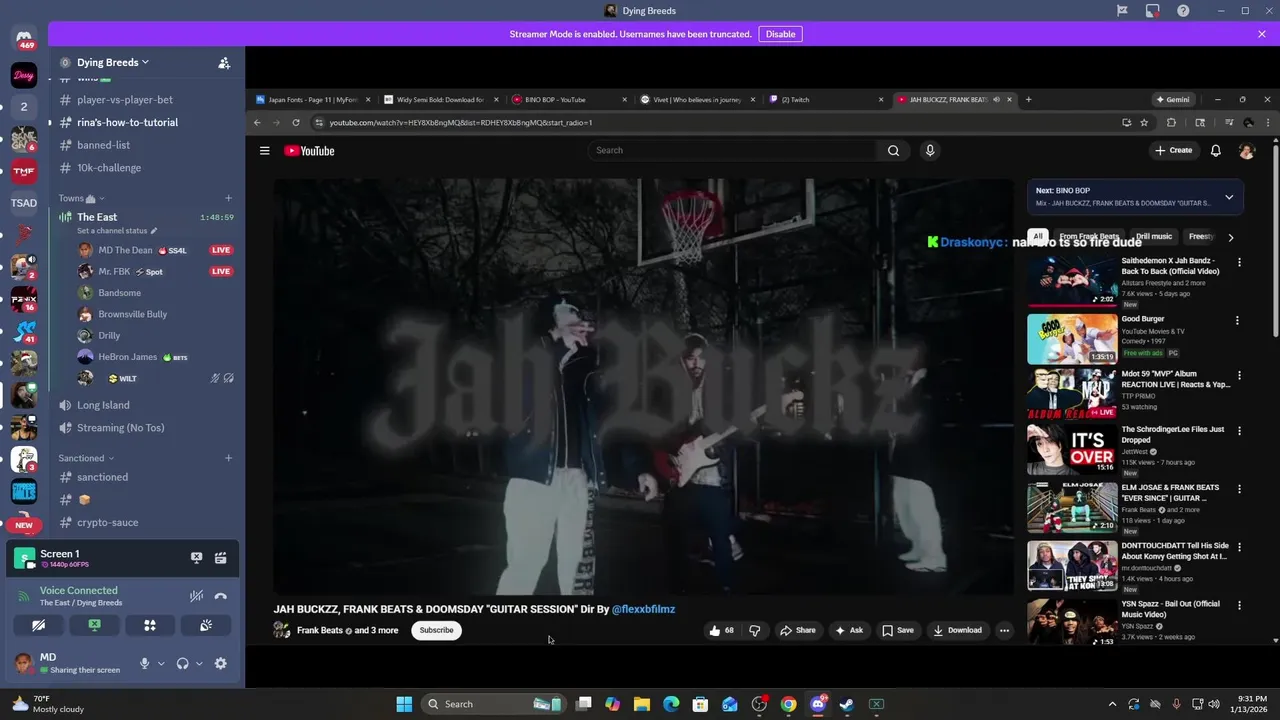
Task: Open Windows Start menu
Action: click(x=404, y=704)
